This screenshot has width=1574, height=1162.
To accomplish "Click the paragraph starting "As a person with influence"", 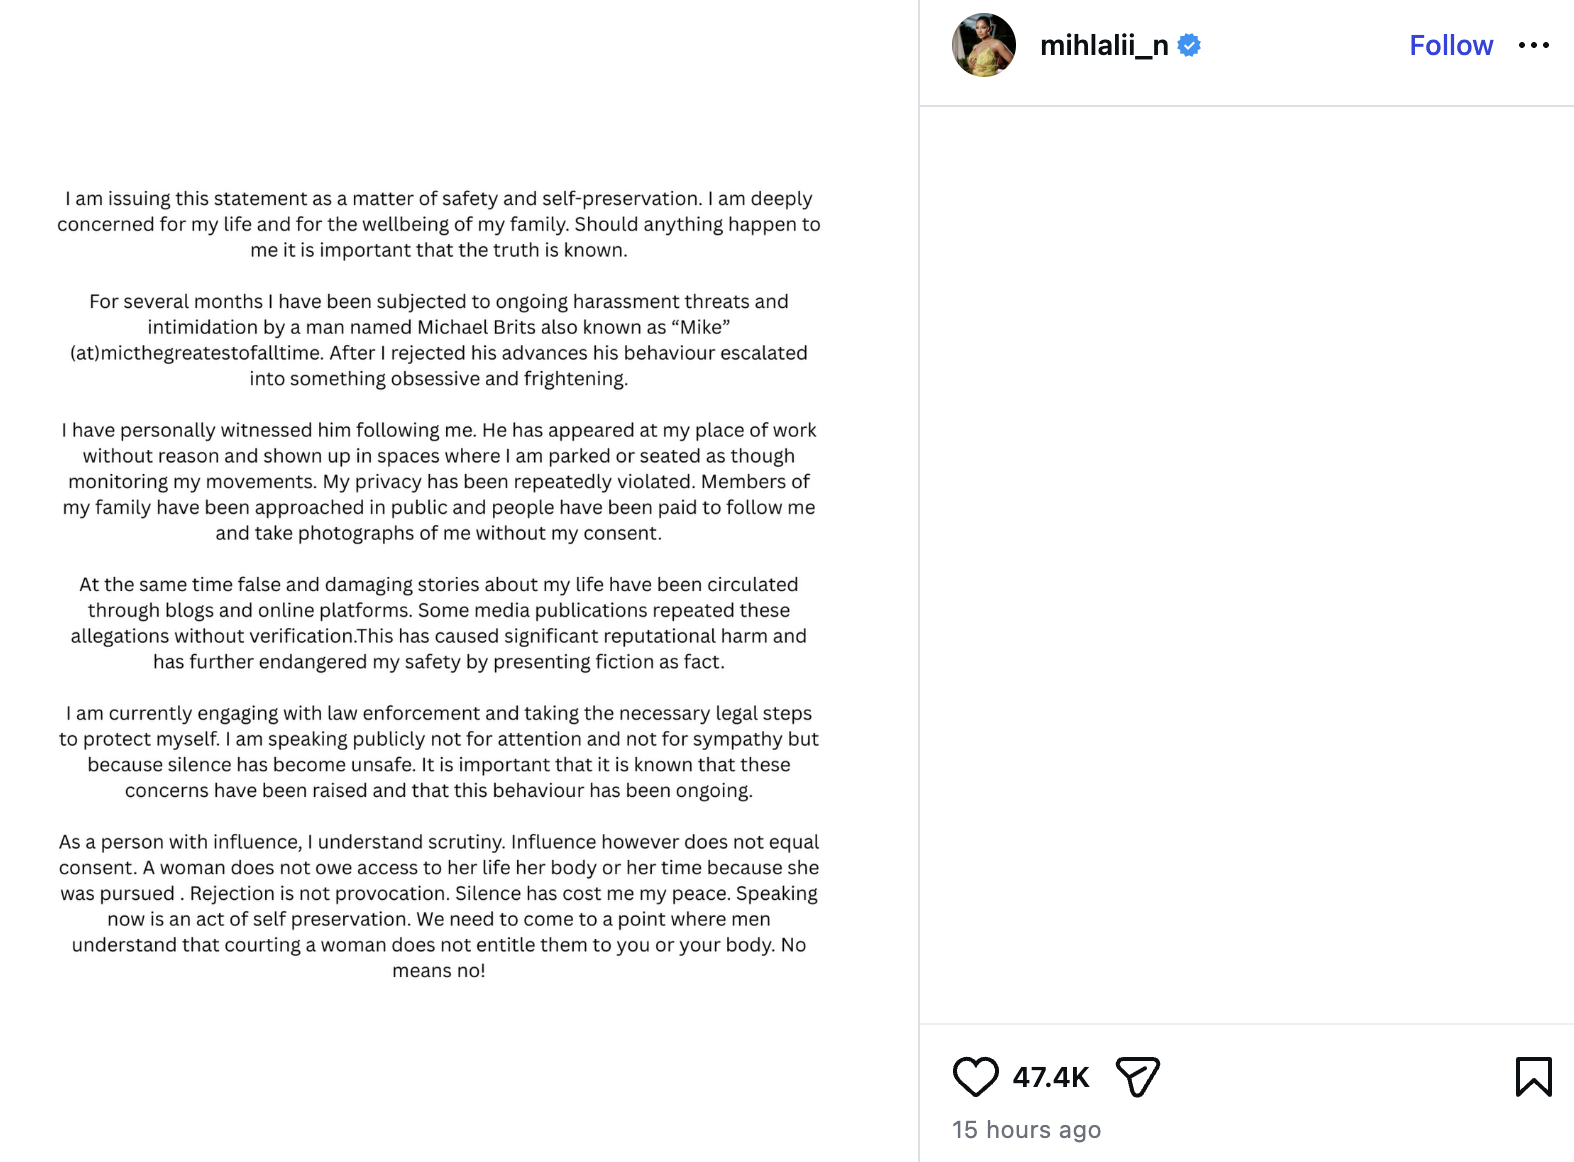I will [x=439, y=893].
